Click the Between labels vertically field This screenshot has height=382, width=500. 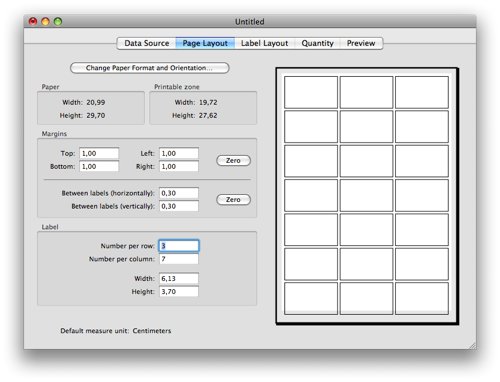(179, 206)
